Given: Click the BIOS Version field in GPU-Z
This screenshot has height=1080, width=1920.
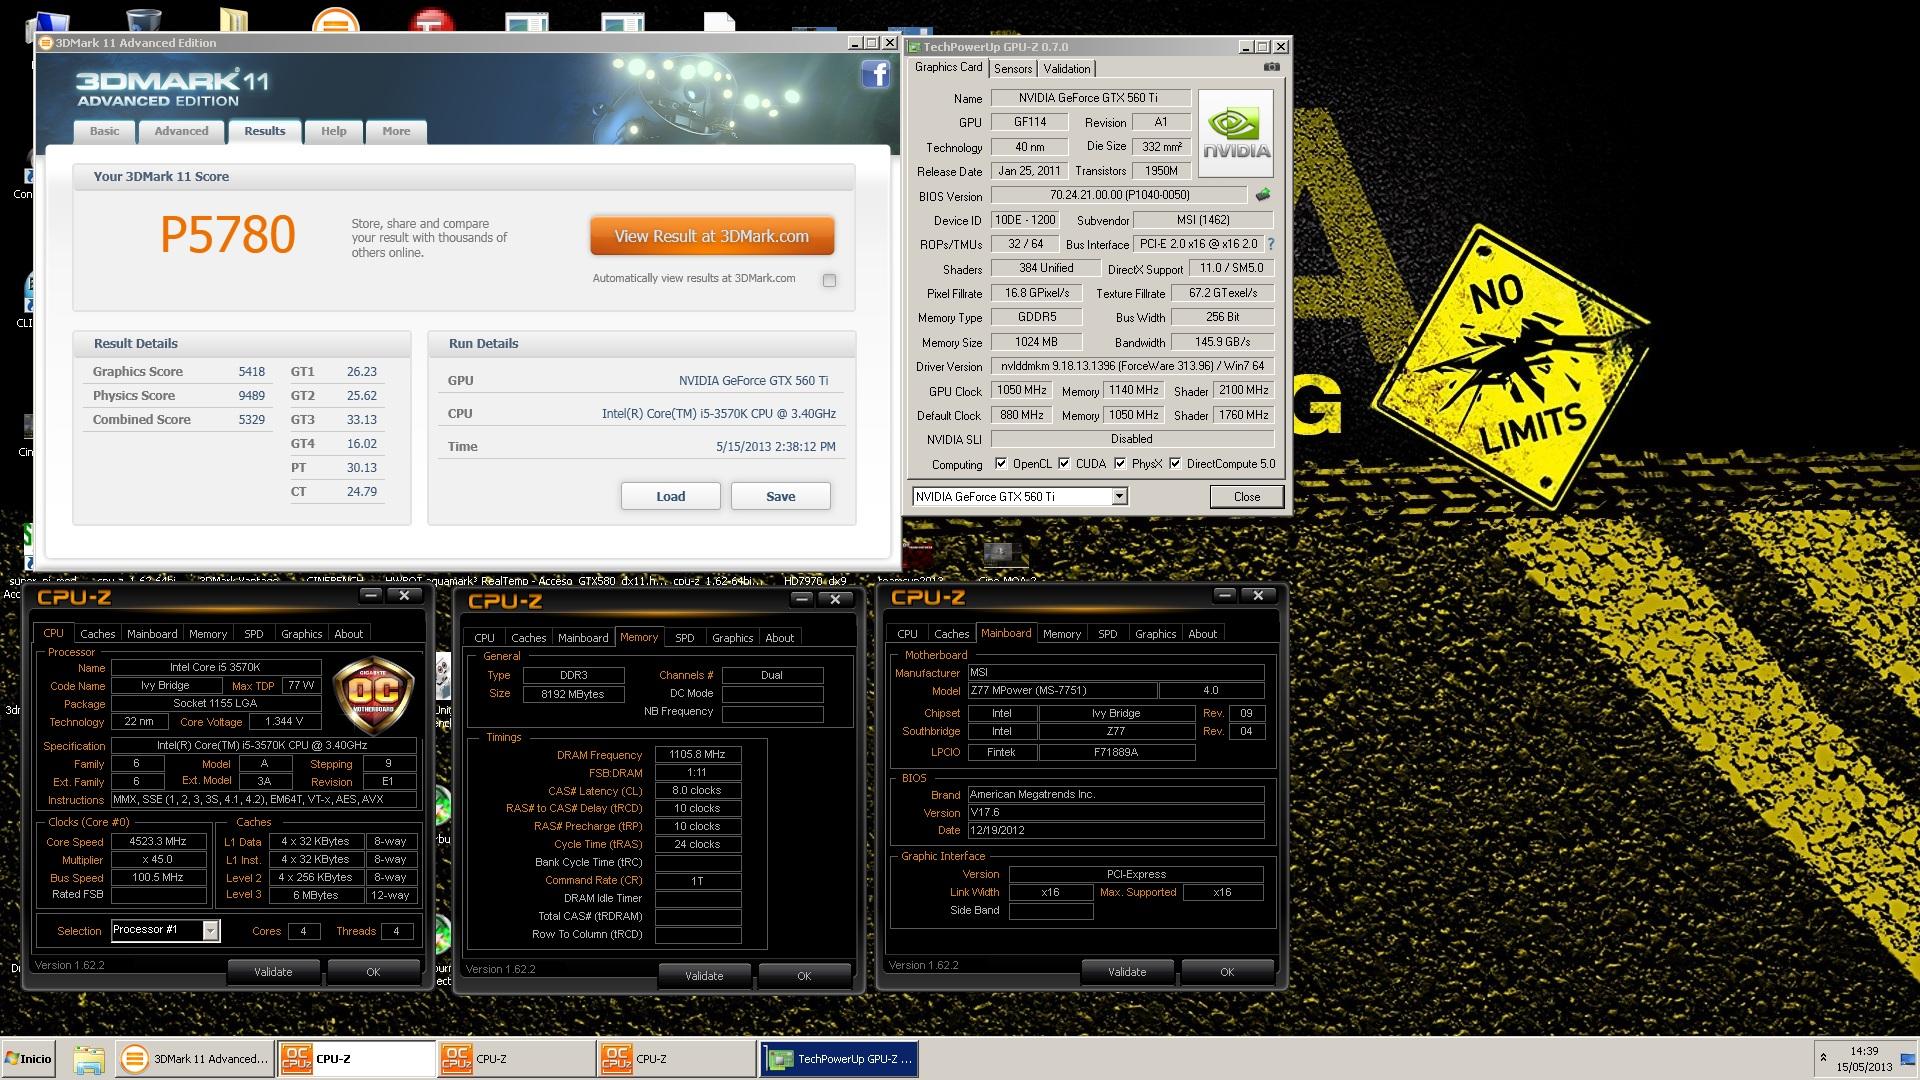Looking at the screenshot, I should tap(1119, 196).
